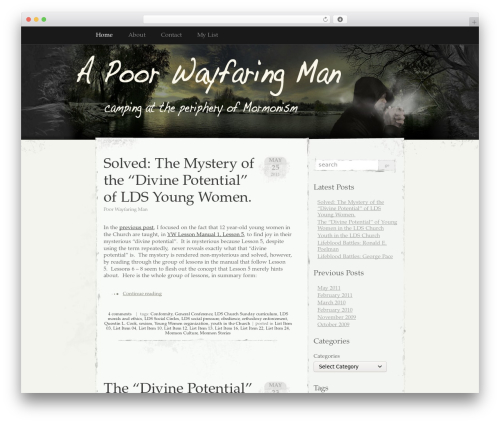Open Lifeblood Battles: Ronald E. Poelman

pos(352,246)
